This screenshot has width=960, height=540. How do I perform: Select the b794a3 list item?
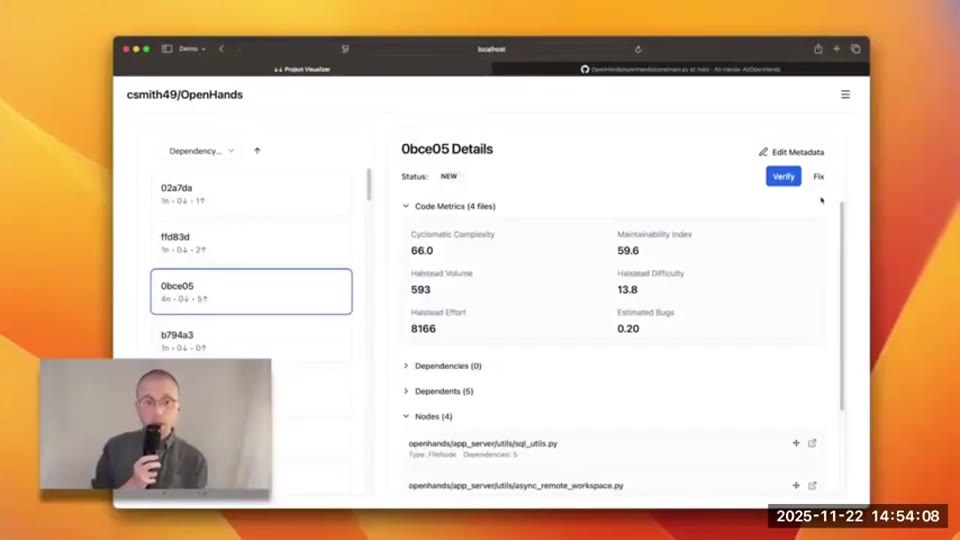coord(251,340)
